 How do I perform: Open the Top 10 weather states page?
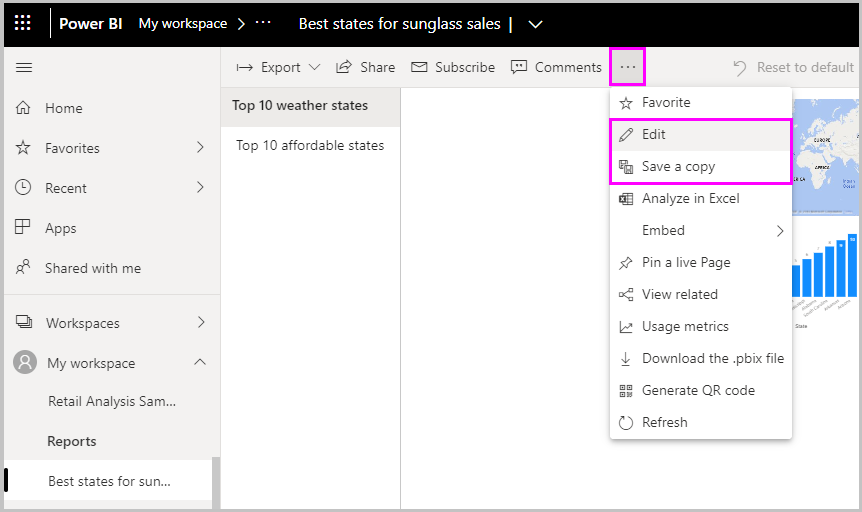point(311,106)
